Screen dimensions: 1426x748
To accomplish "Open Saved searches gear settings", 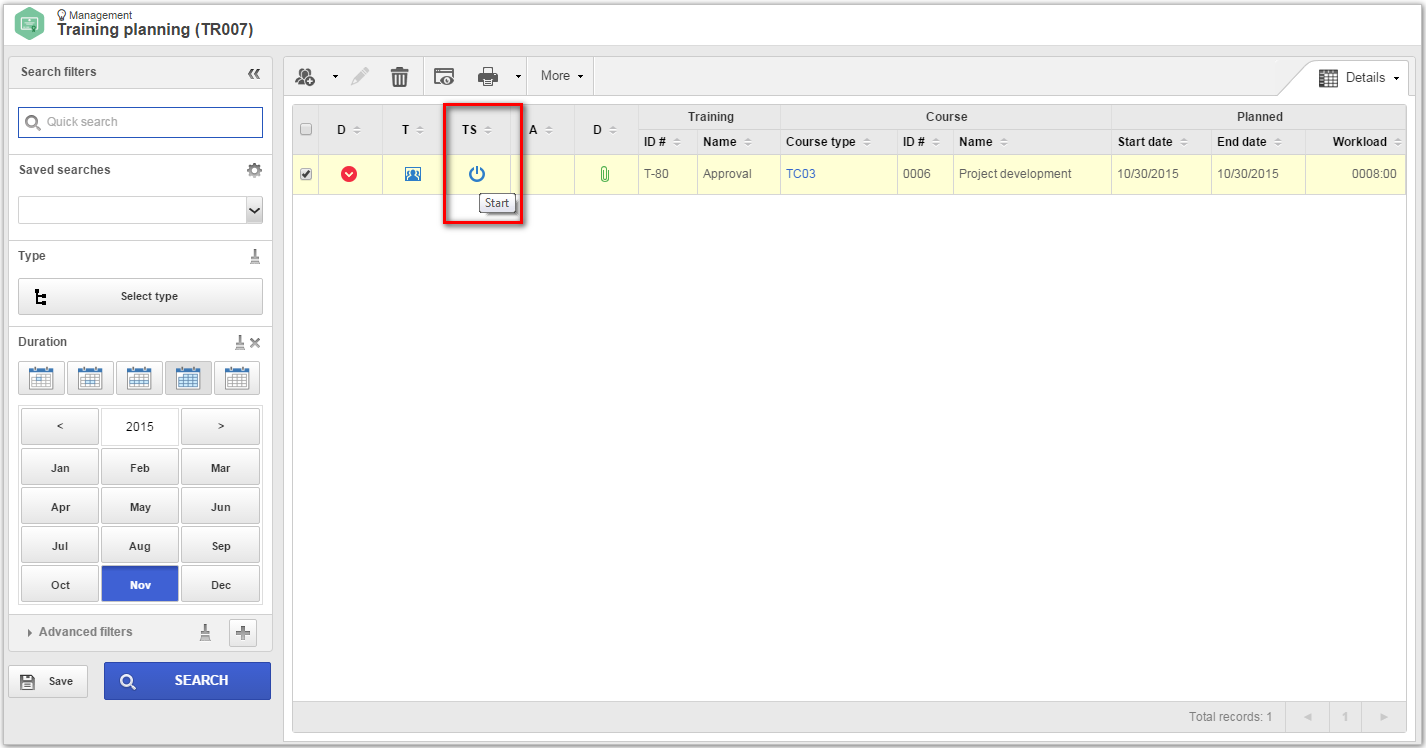I will (x=254, y=170).
